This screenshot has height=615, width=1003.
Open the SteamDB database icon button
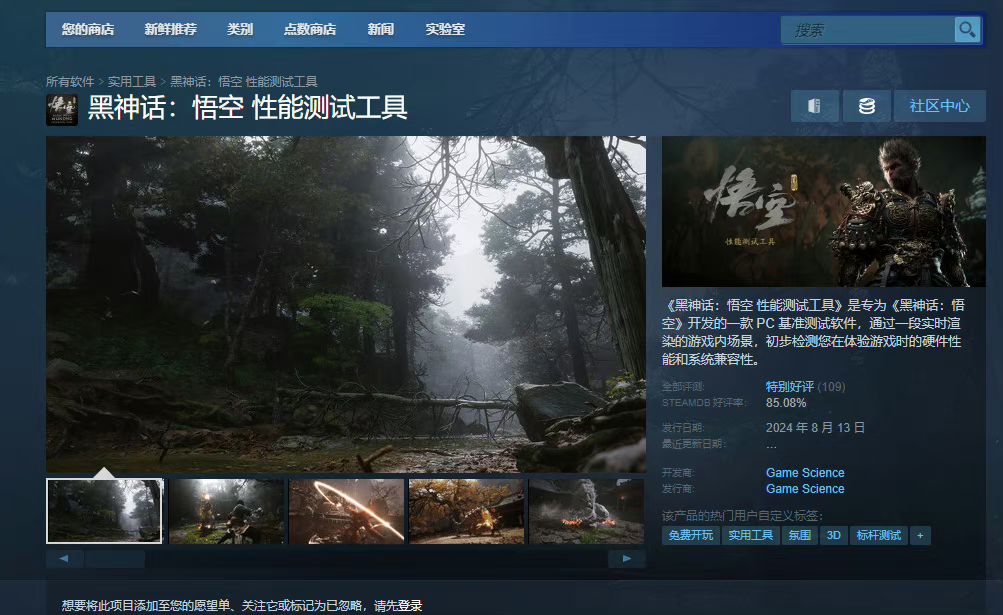[867, 106]
